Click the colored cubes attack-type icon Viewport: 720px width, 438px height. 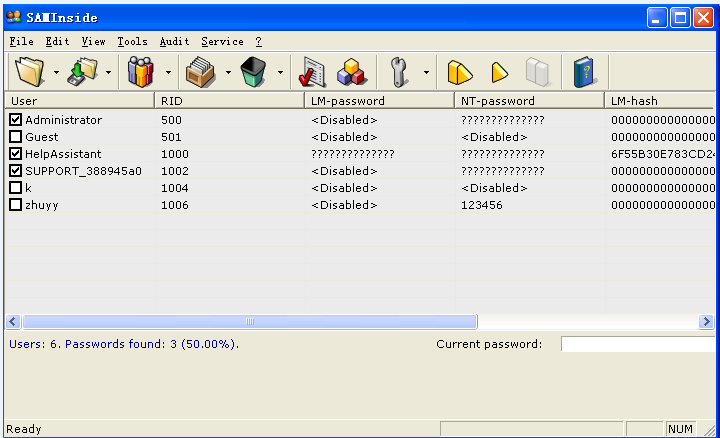(351, 72)
